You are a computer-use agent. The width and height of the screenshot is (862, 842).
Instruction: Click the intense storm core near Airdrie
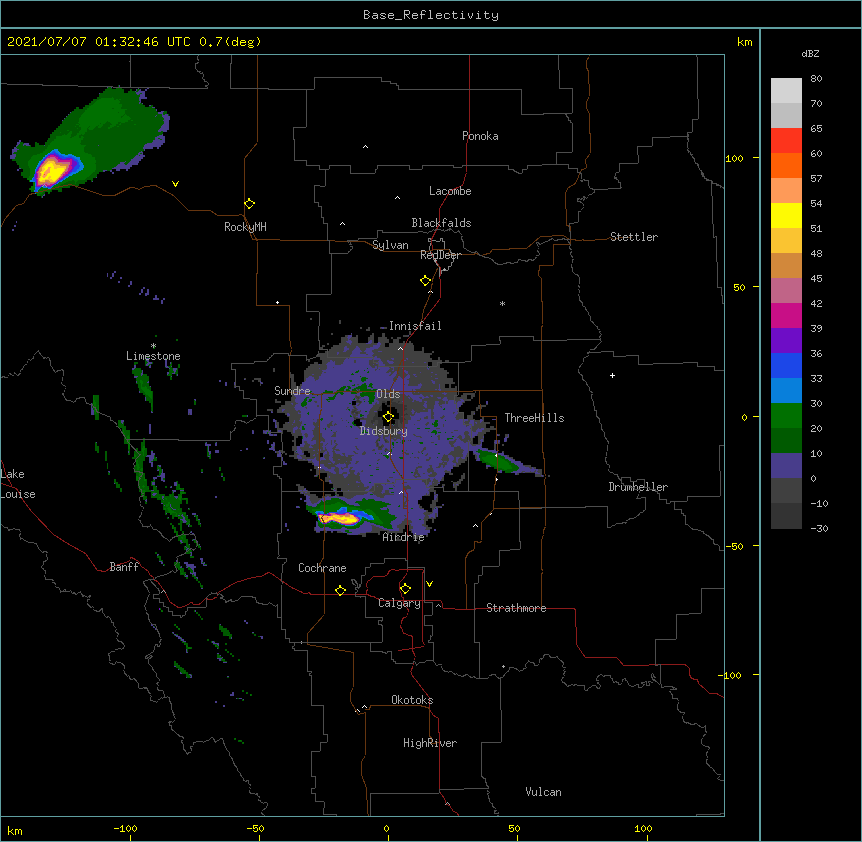point(338,518)
